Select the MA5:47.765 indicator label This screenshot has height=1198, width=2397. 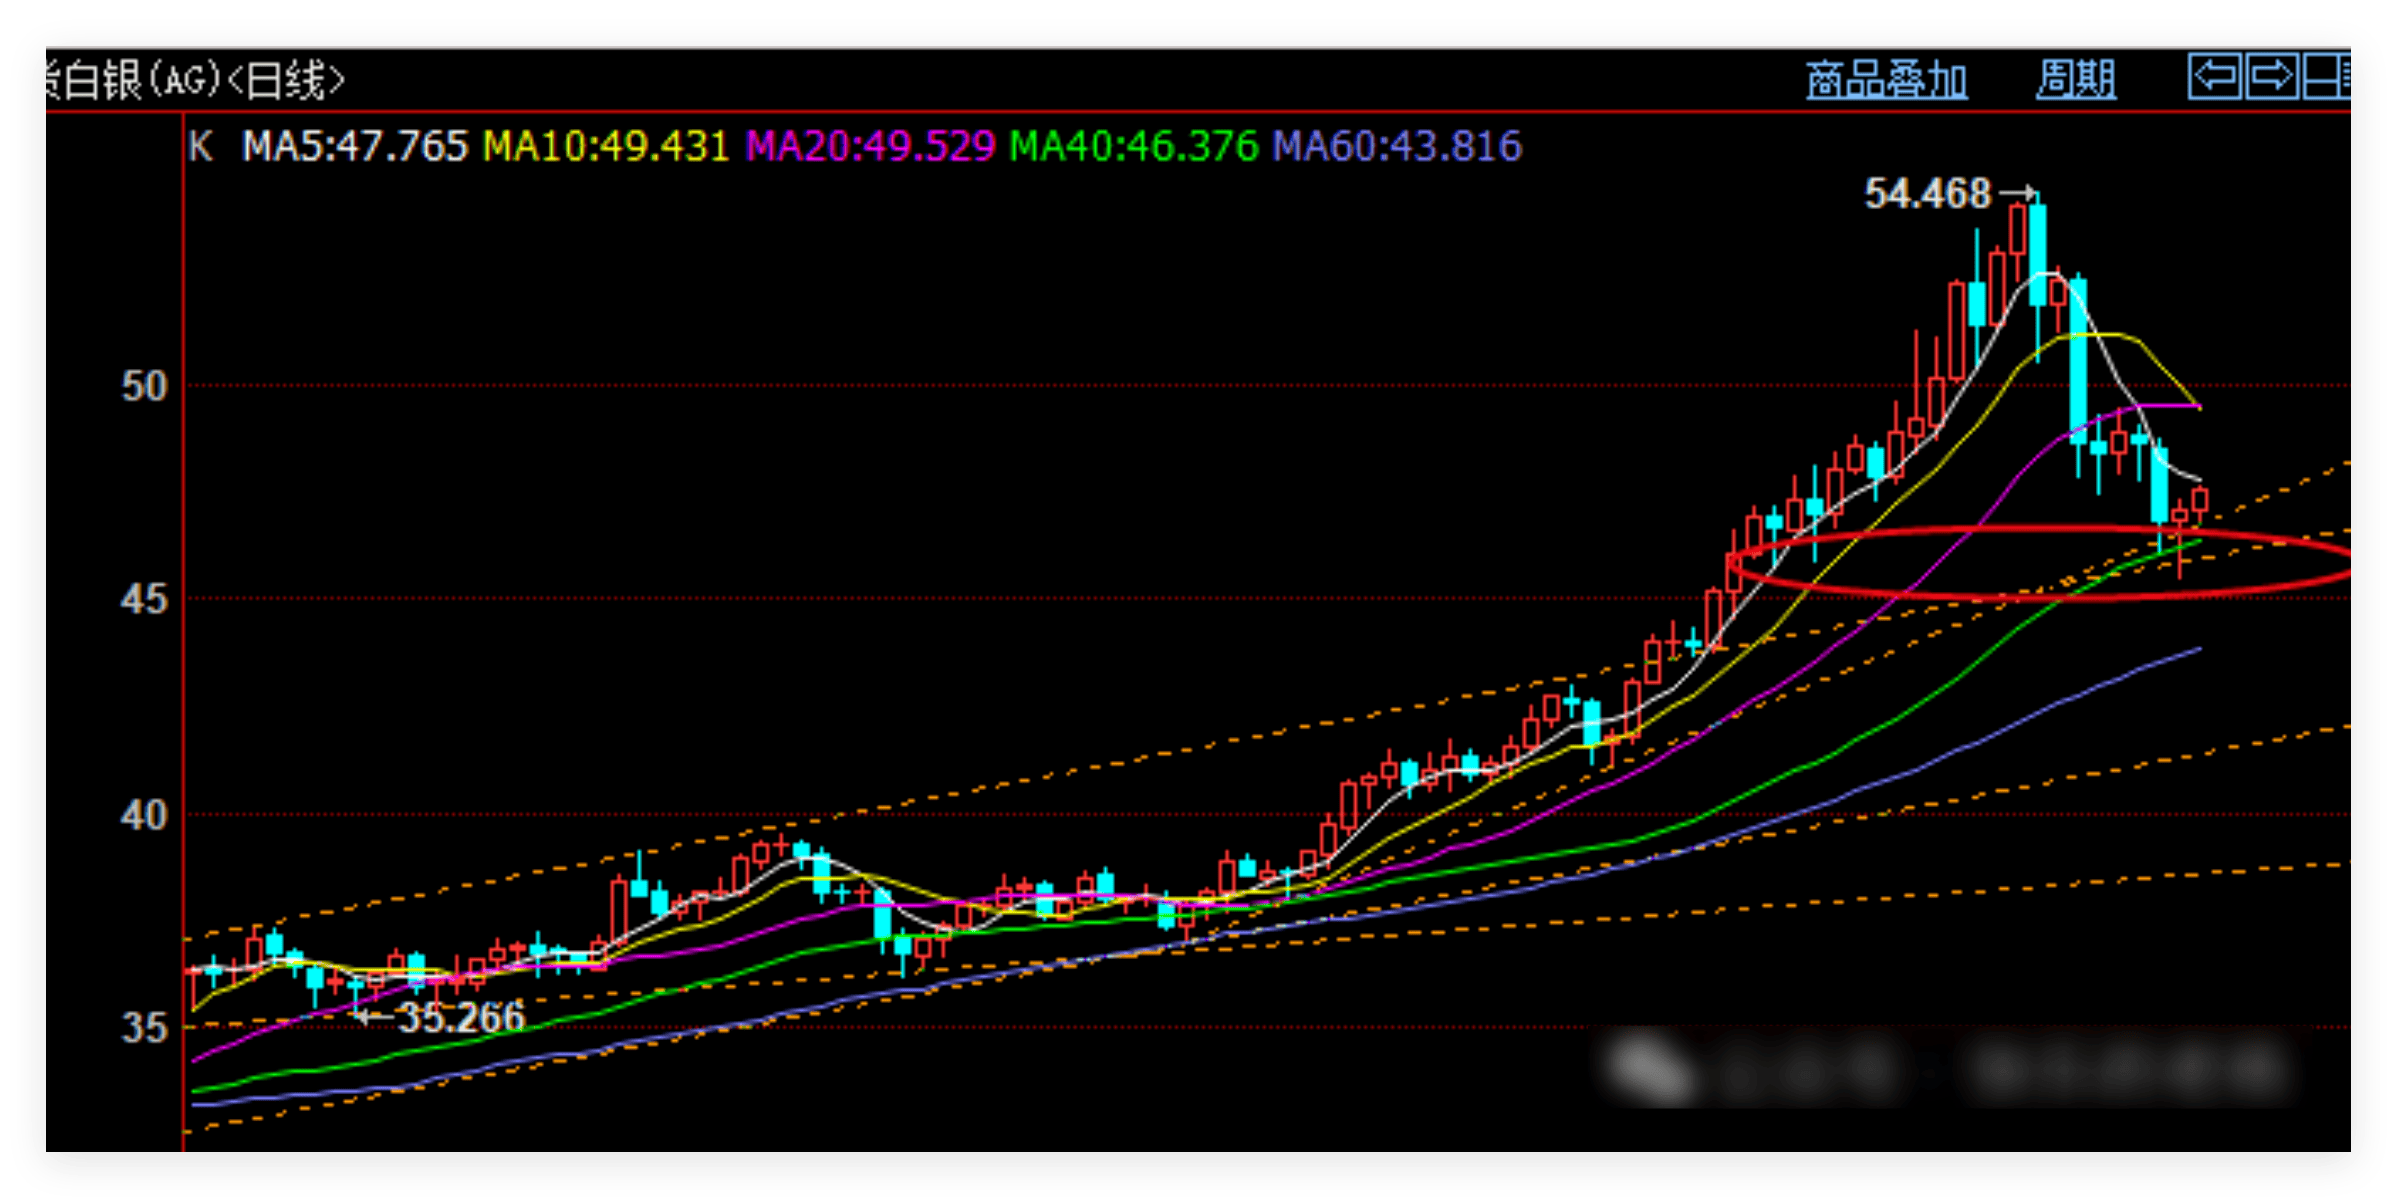[x=355, y=147]
